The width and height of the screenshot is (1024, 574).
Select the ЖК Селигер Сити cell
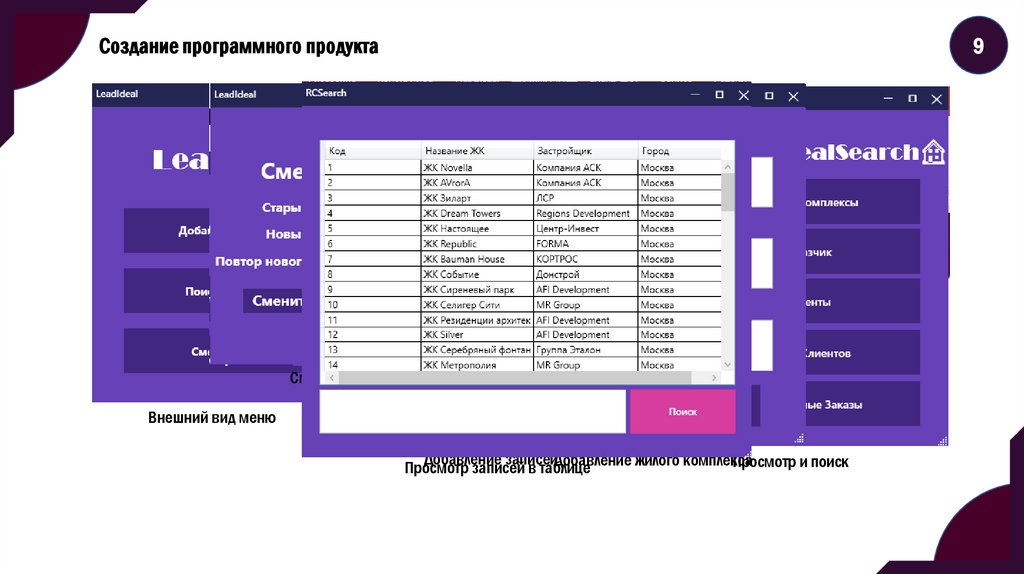(477, 304)
